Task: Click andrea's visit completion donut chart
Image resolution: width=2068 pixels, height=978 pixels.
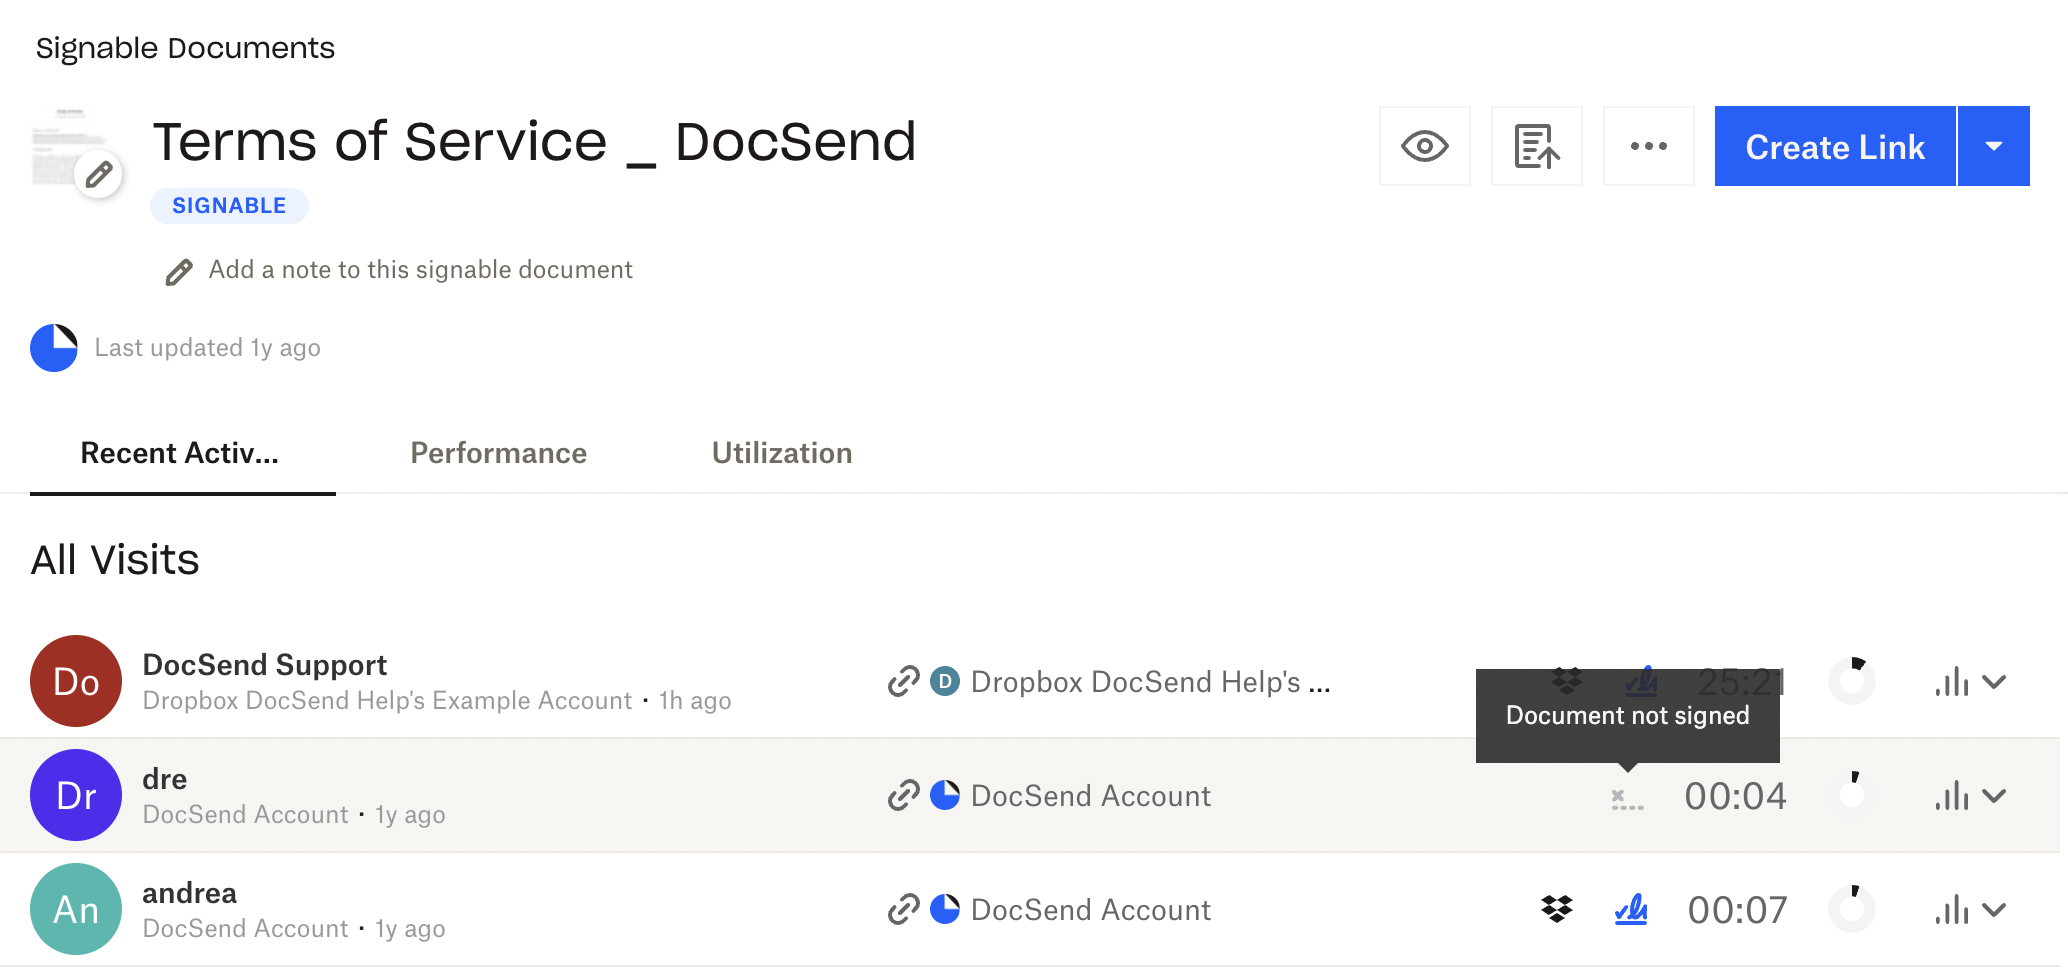Action: tap(1851, 909)
